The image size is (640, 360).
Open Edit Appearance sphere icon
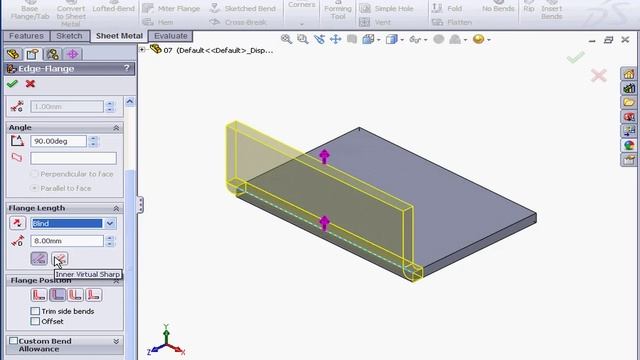[x=439, y=39]
